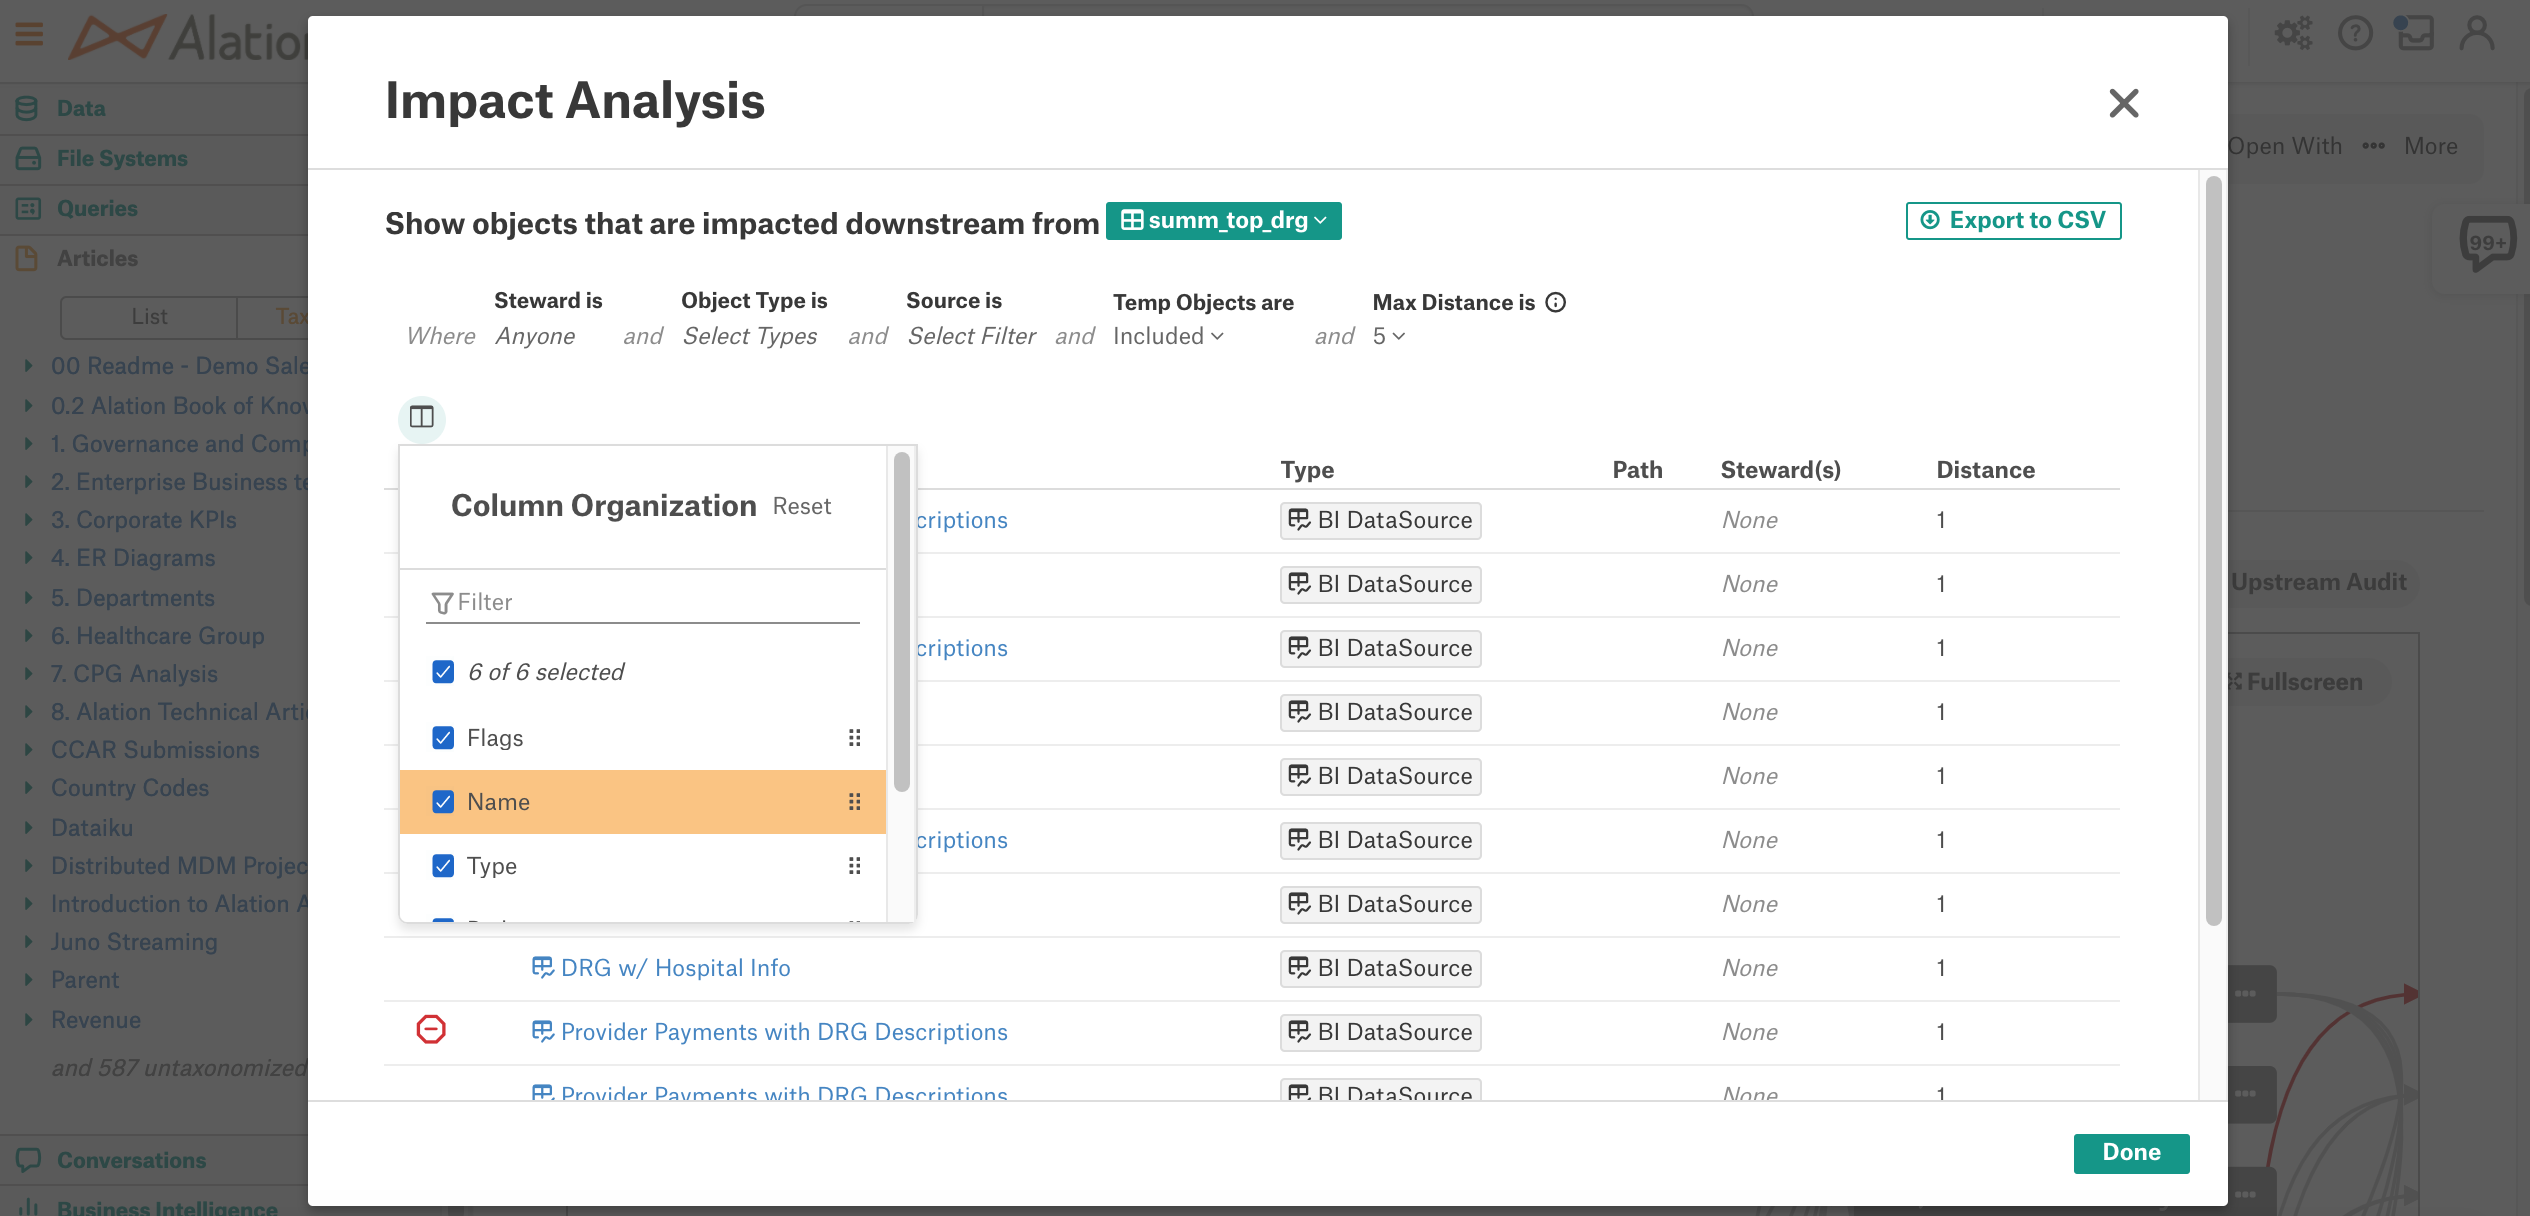Open admin settings gears icon

coord(2293,34)
